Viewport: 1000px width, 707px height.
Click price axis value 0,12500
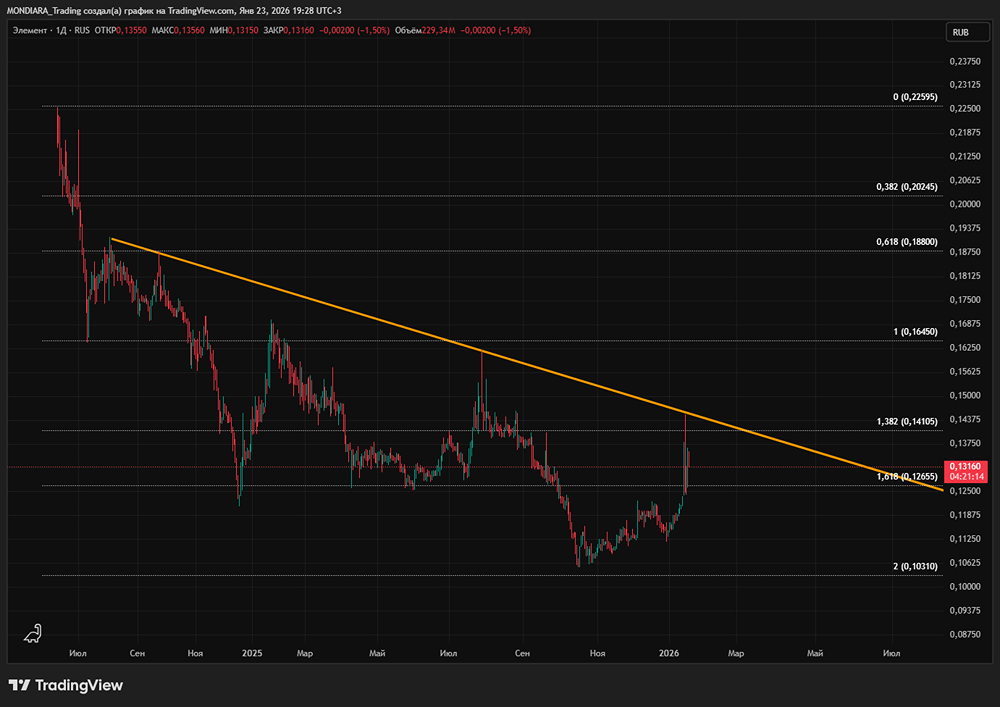pos(965,491)
